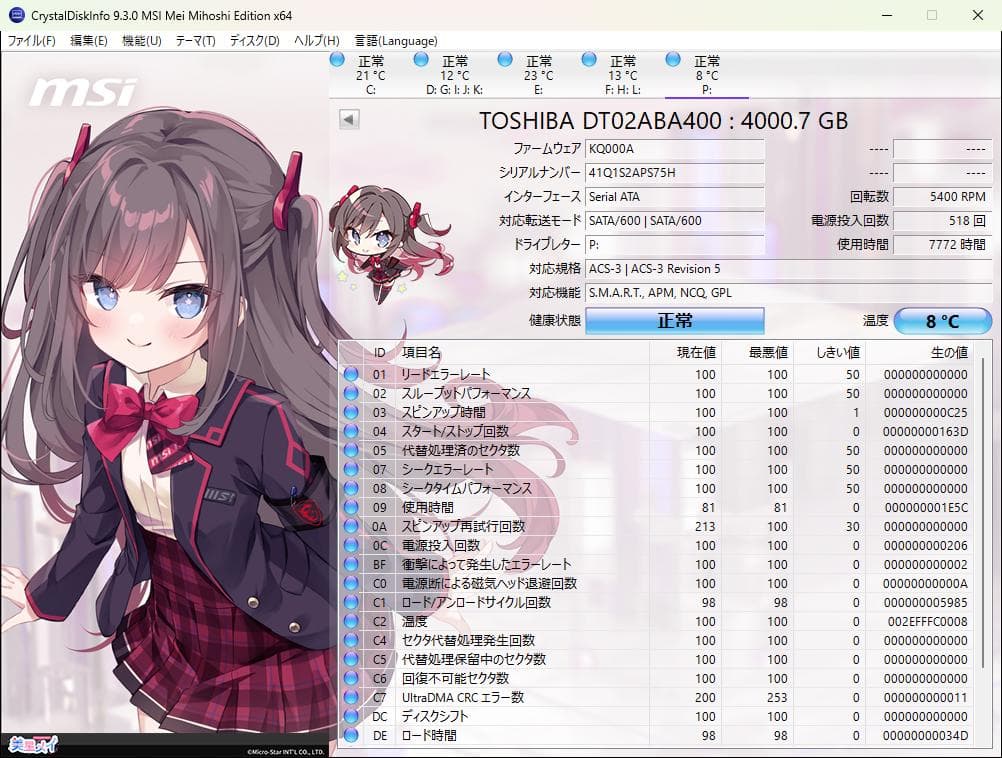1002x758 pixels.
Task: Select the F: H: L: disk tab
Action: pyautogui.click(x=622, y=75)
